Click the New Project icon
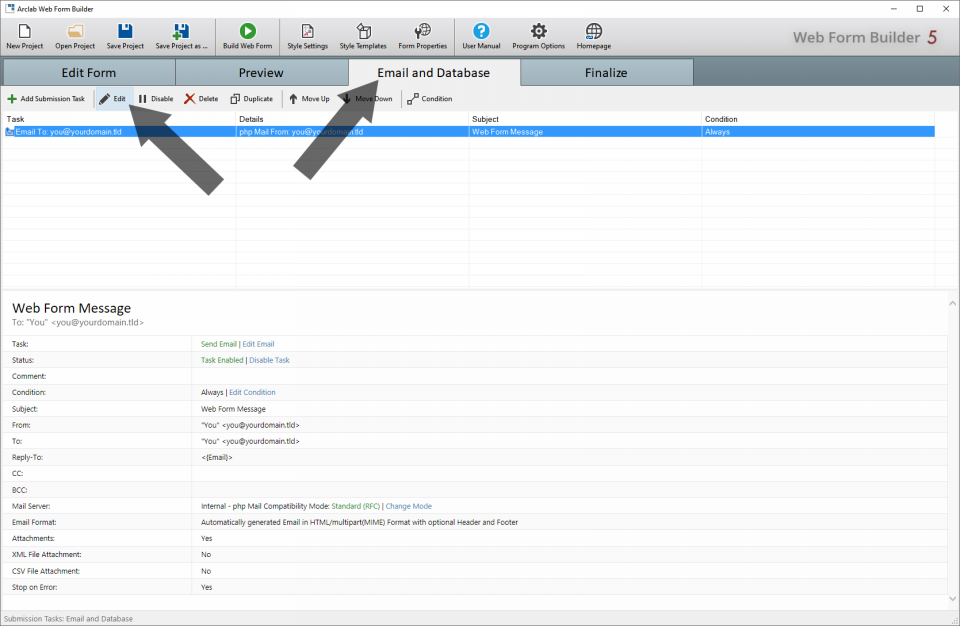960x626 pixels. coord(24,32)
